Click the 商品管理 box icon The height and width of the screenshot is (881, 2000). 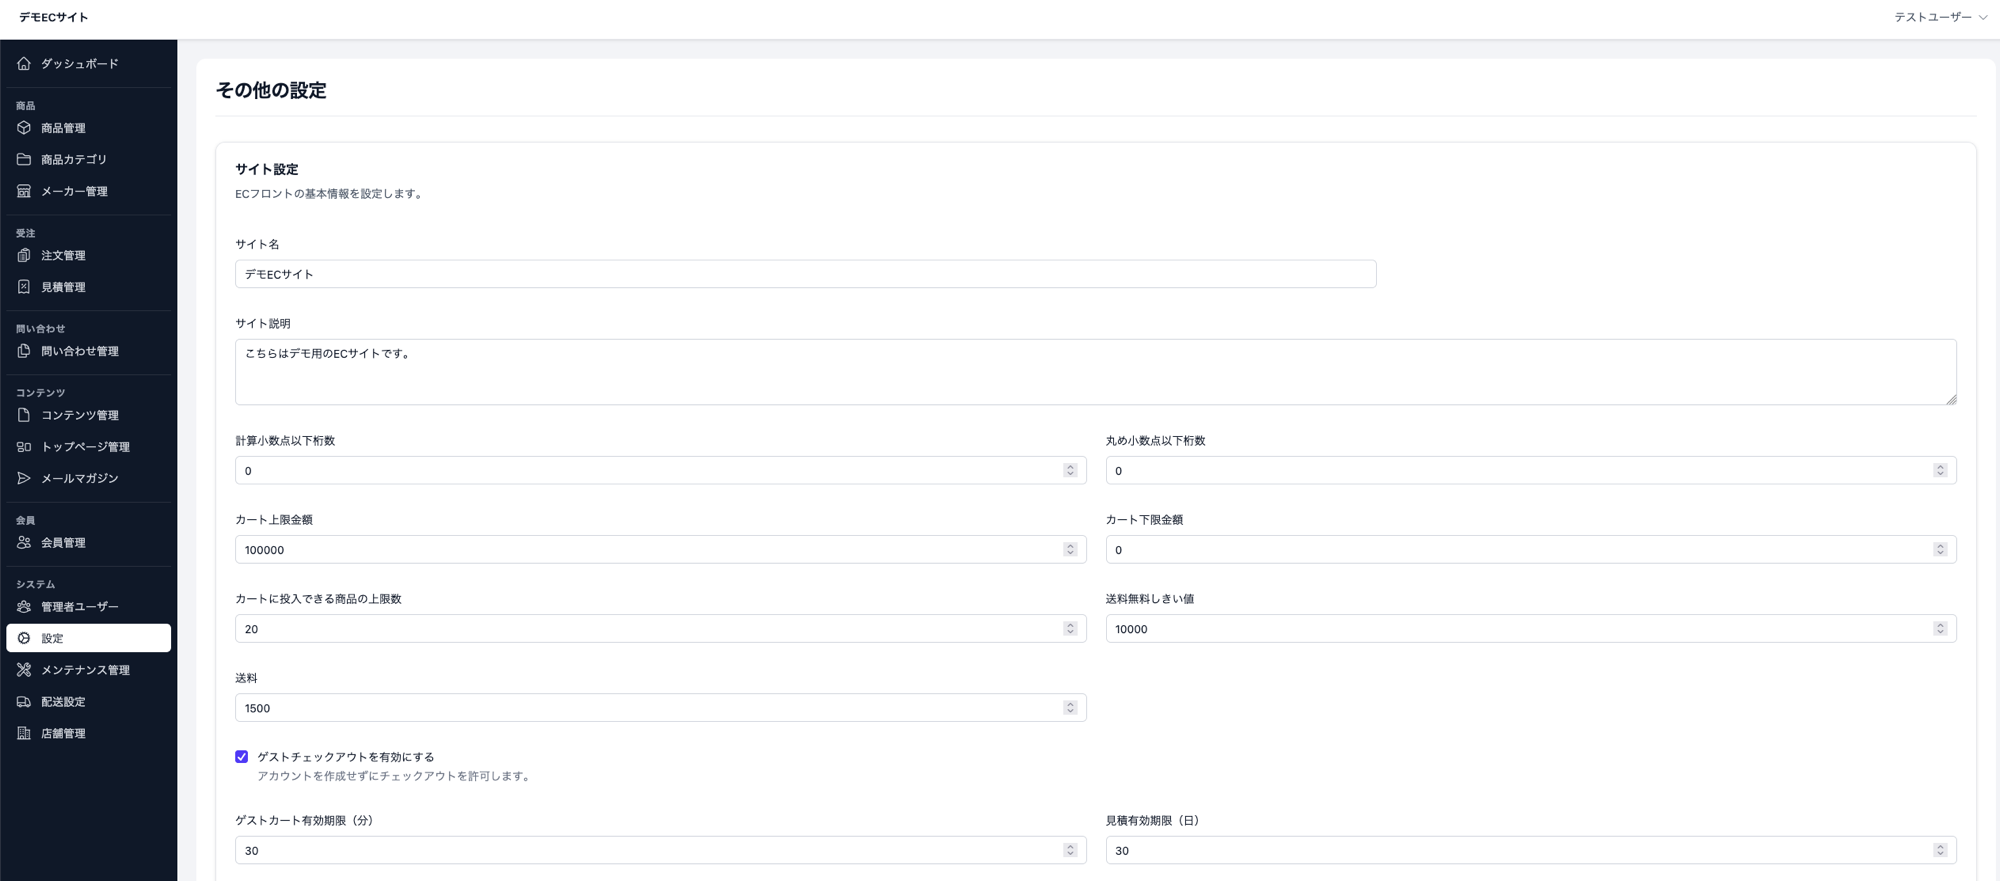(24, 128)
